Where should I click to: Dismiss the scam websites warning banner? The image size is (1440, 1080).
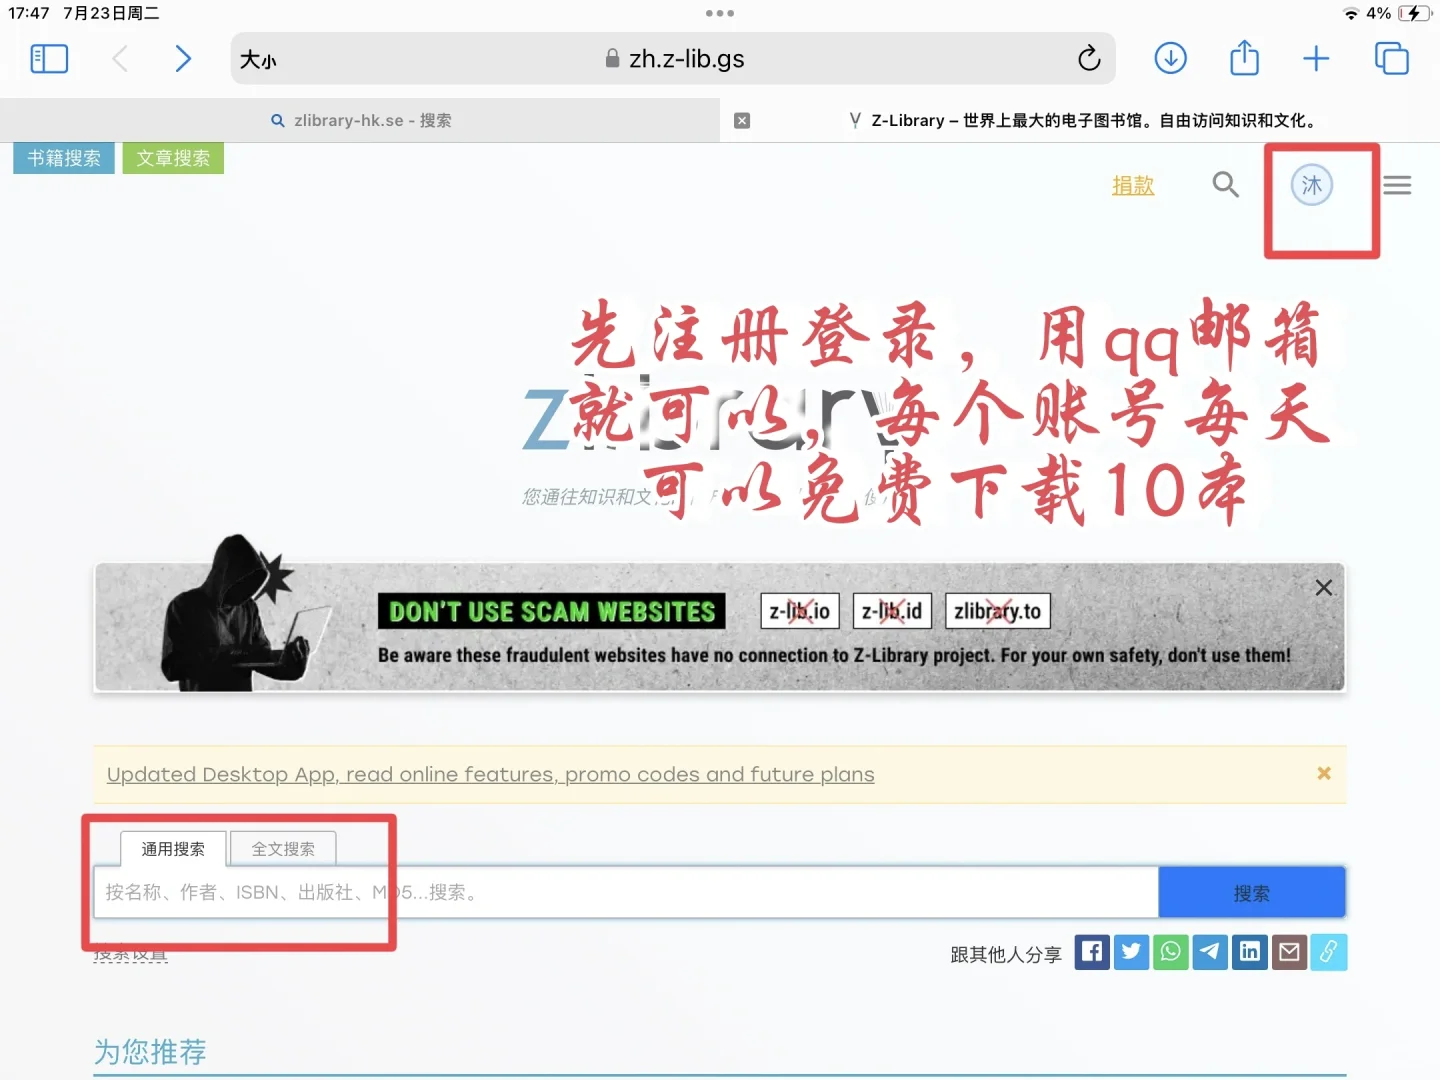tap(1324, 588)
